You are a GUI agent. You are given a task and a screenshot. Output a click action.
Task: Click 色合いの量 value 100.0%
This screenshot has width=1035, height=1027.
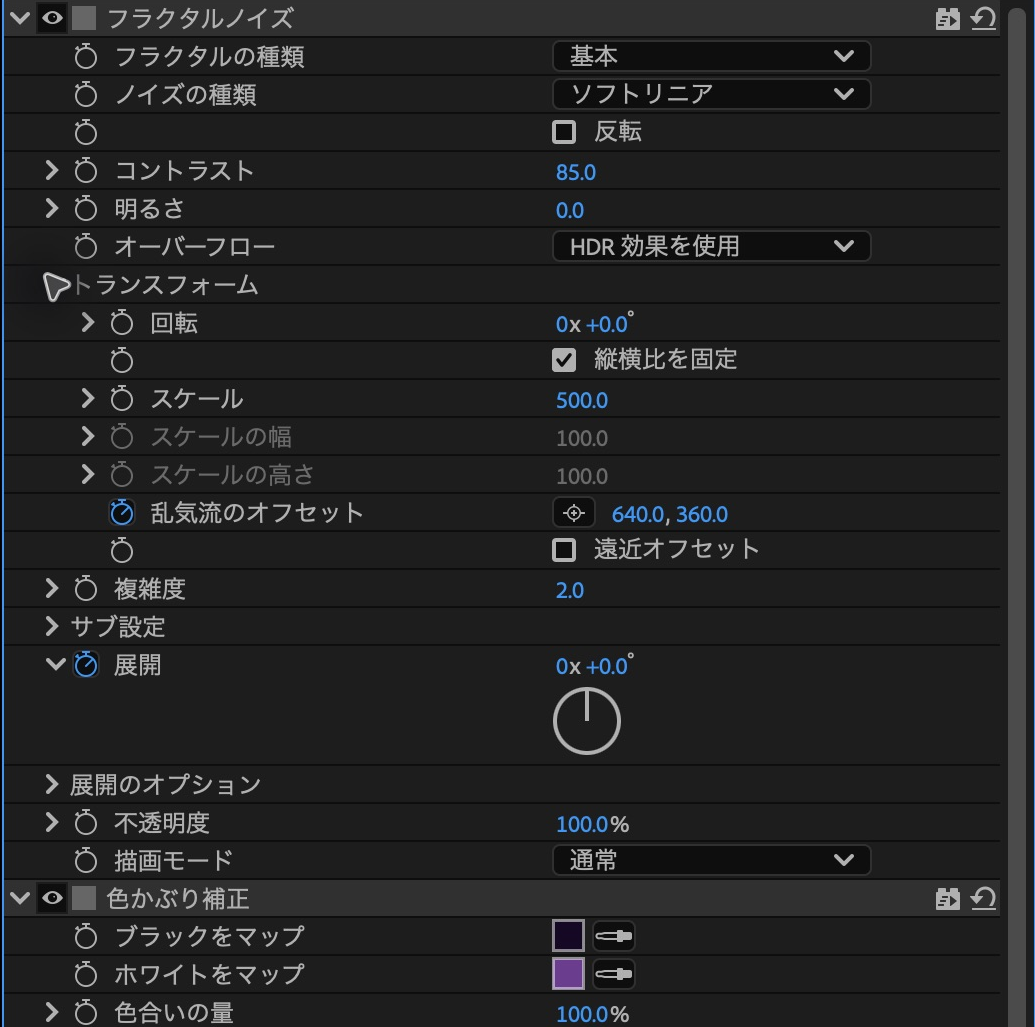pos(592,1014)
